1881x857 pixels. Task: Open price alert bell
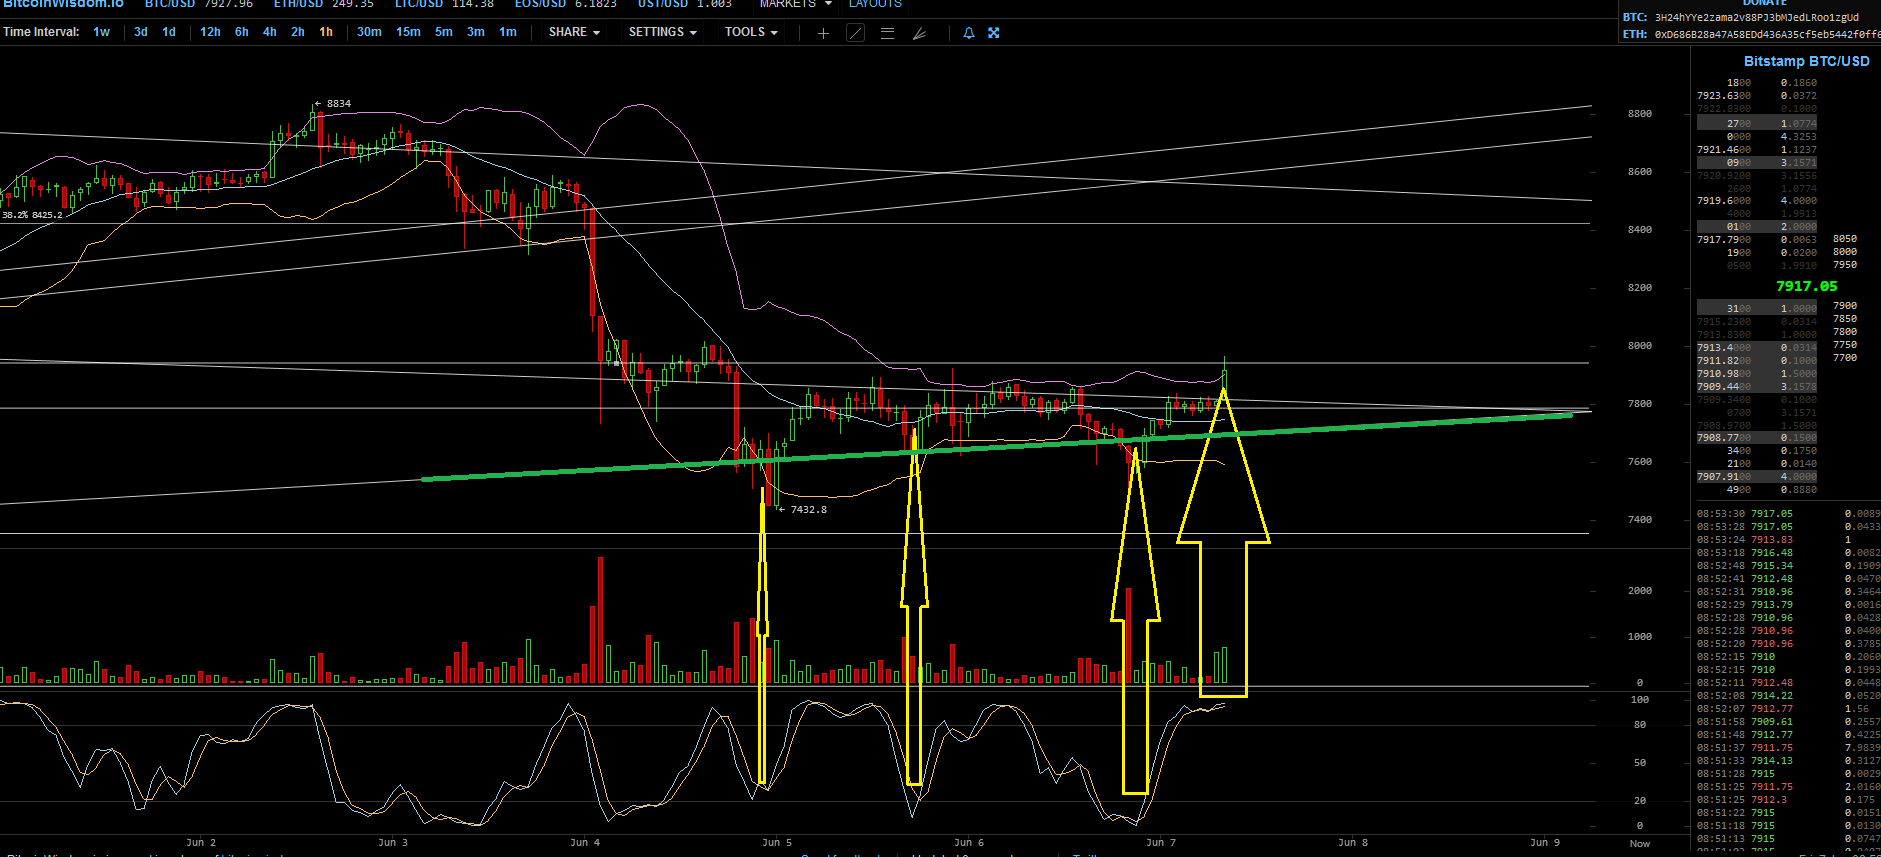[x=968, y=33]
